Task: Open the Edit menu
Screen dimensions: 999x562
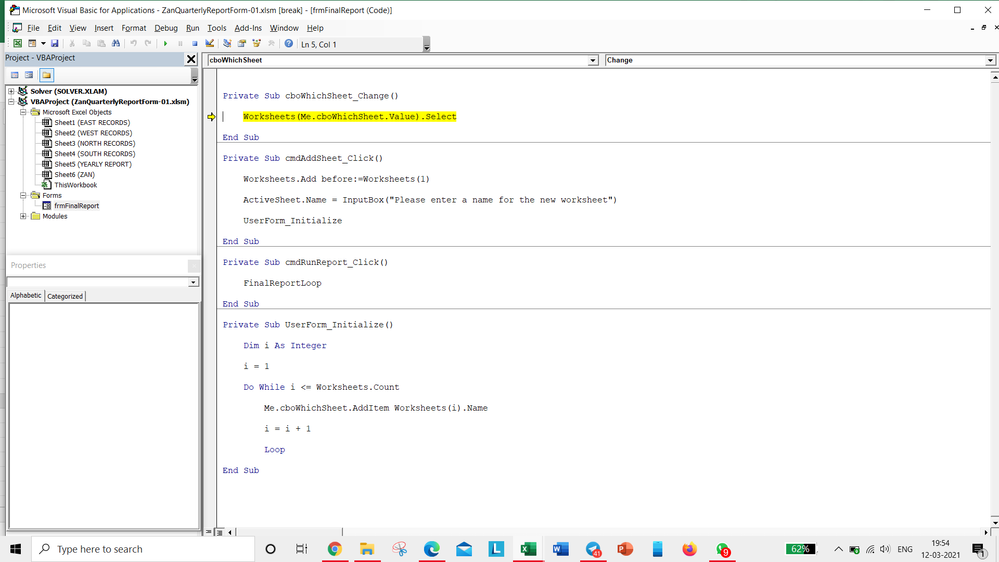Action: tap(55, 28)
